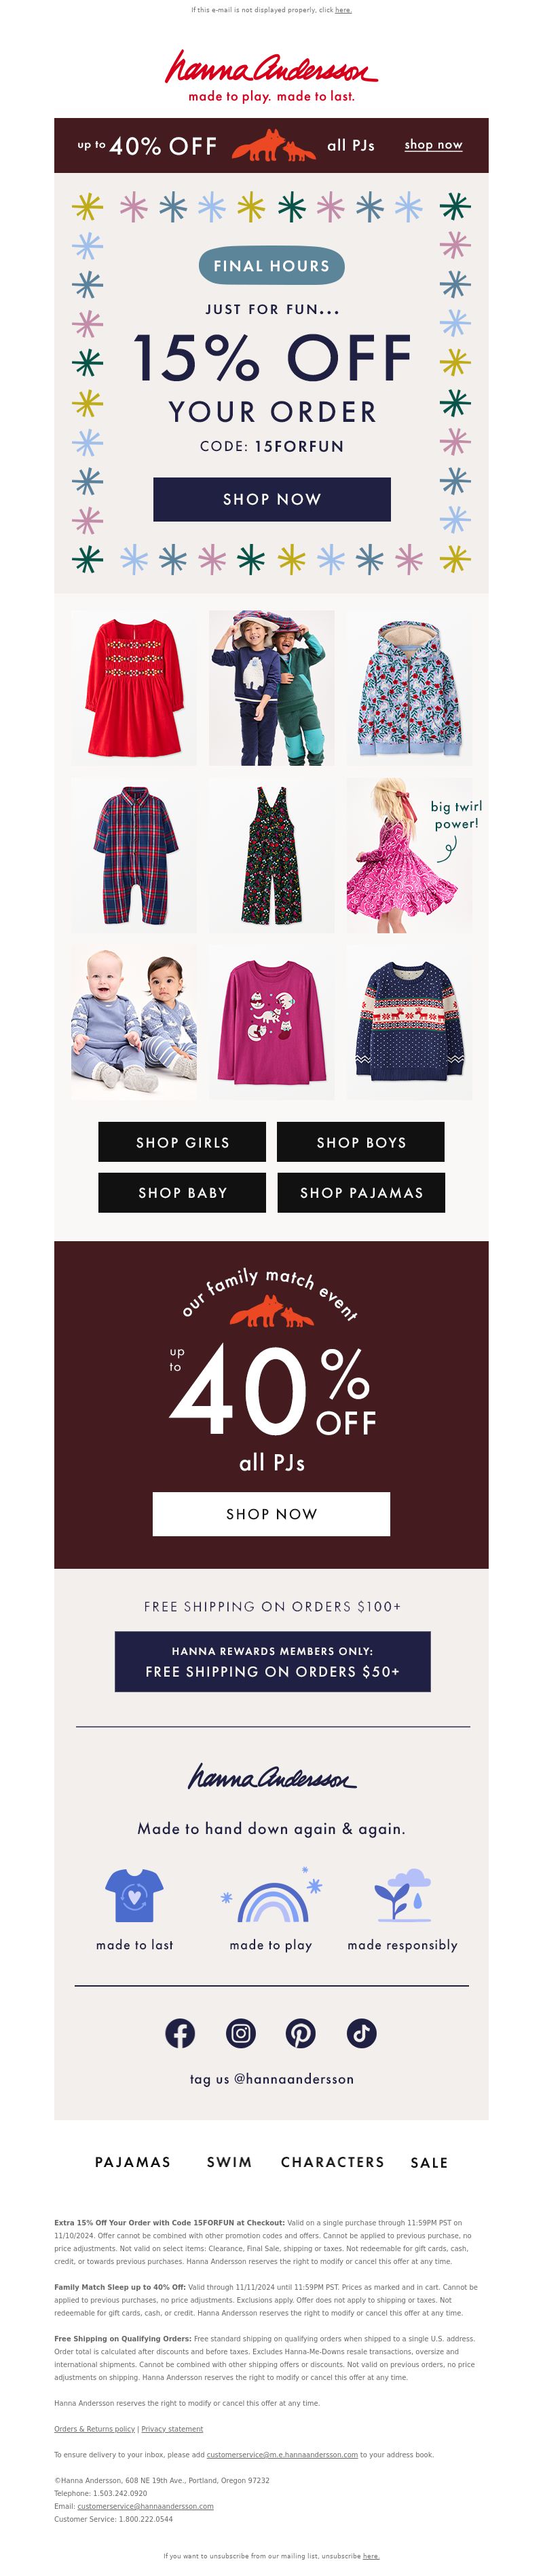Open the TikTok icon link
The height and width of the screenshot is (2576, 543).
pos(362,2033)
